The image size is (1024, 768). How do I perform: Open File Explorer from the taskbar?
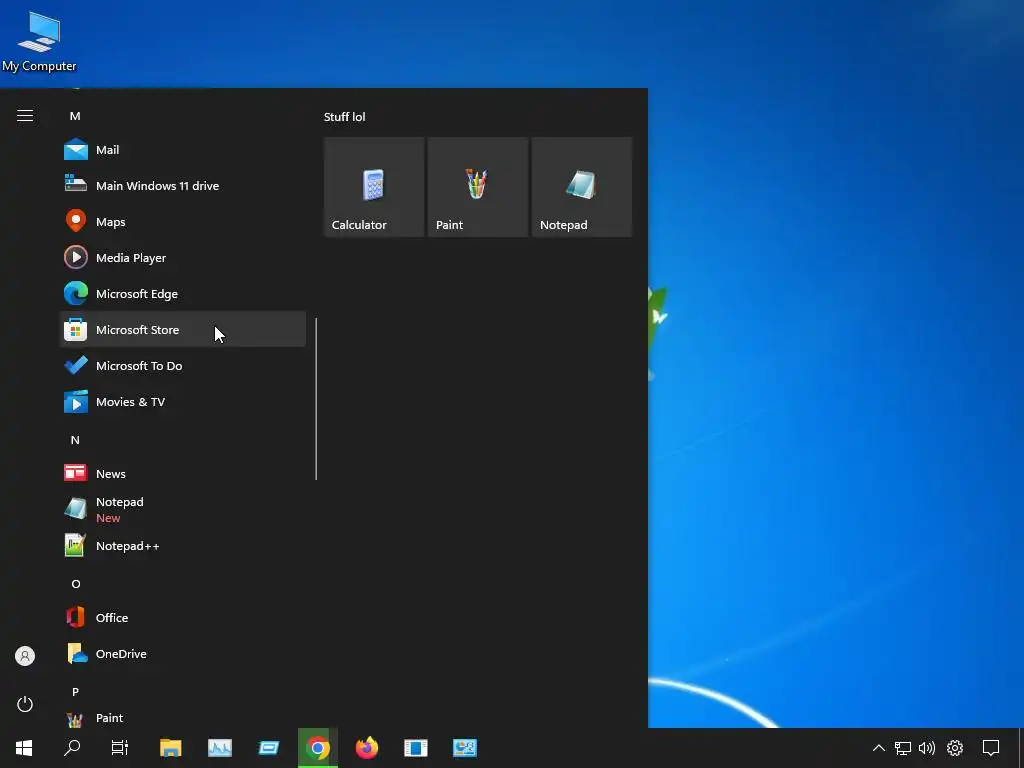[170, 748]
